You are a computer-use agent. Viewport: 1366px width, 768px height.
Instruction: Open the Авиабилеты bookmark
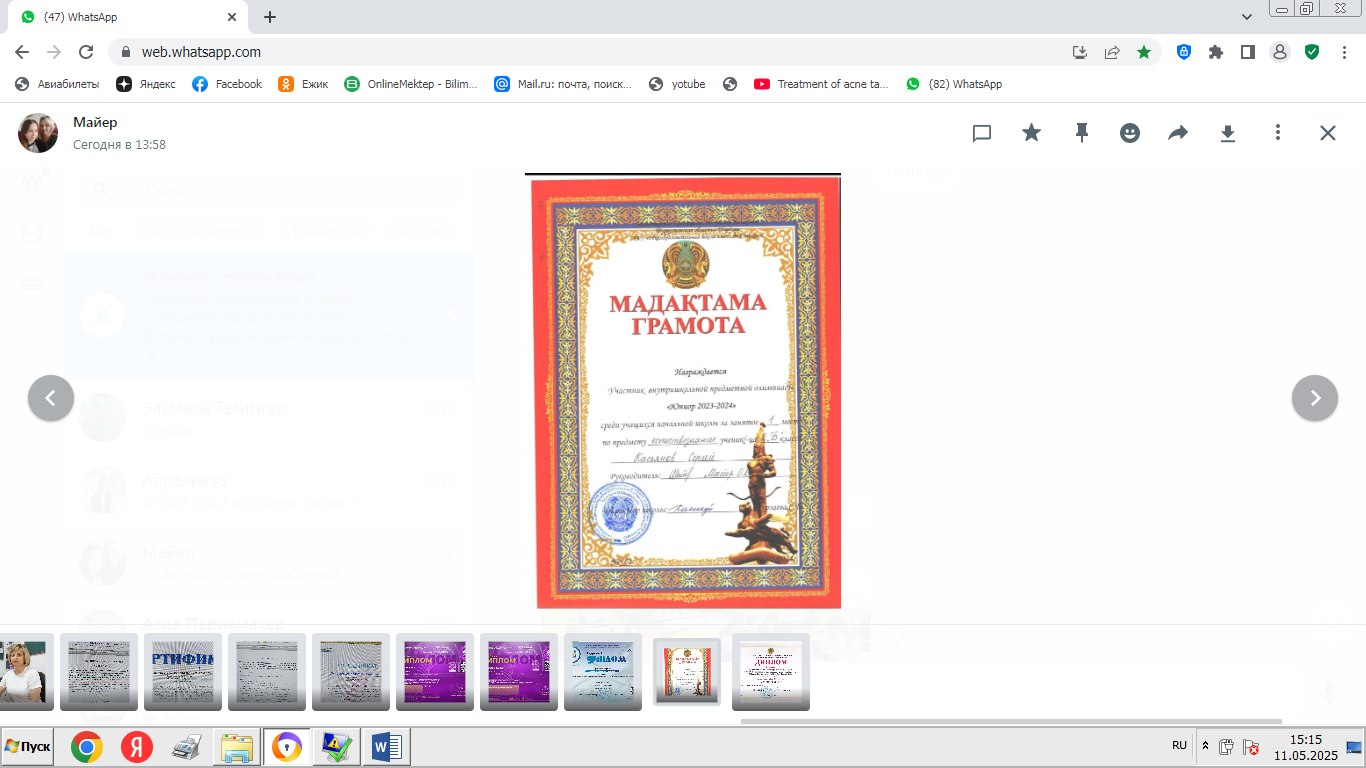(57, 84)
